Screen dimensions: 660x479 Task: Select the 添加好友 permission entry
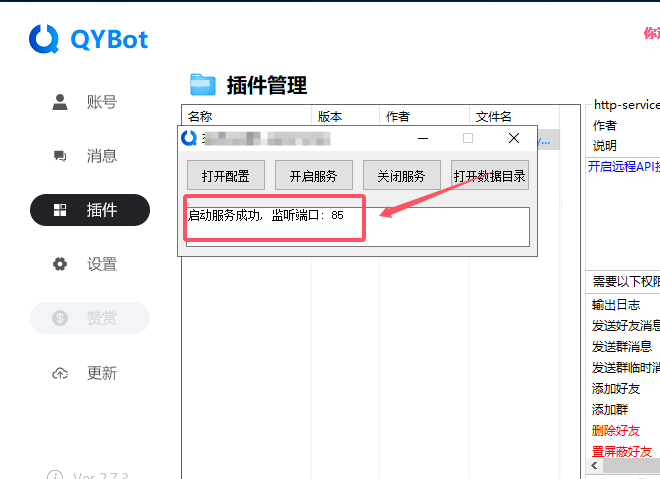(616, 389)
